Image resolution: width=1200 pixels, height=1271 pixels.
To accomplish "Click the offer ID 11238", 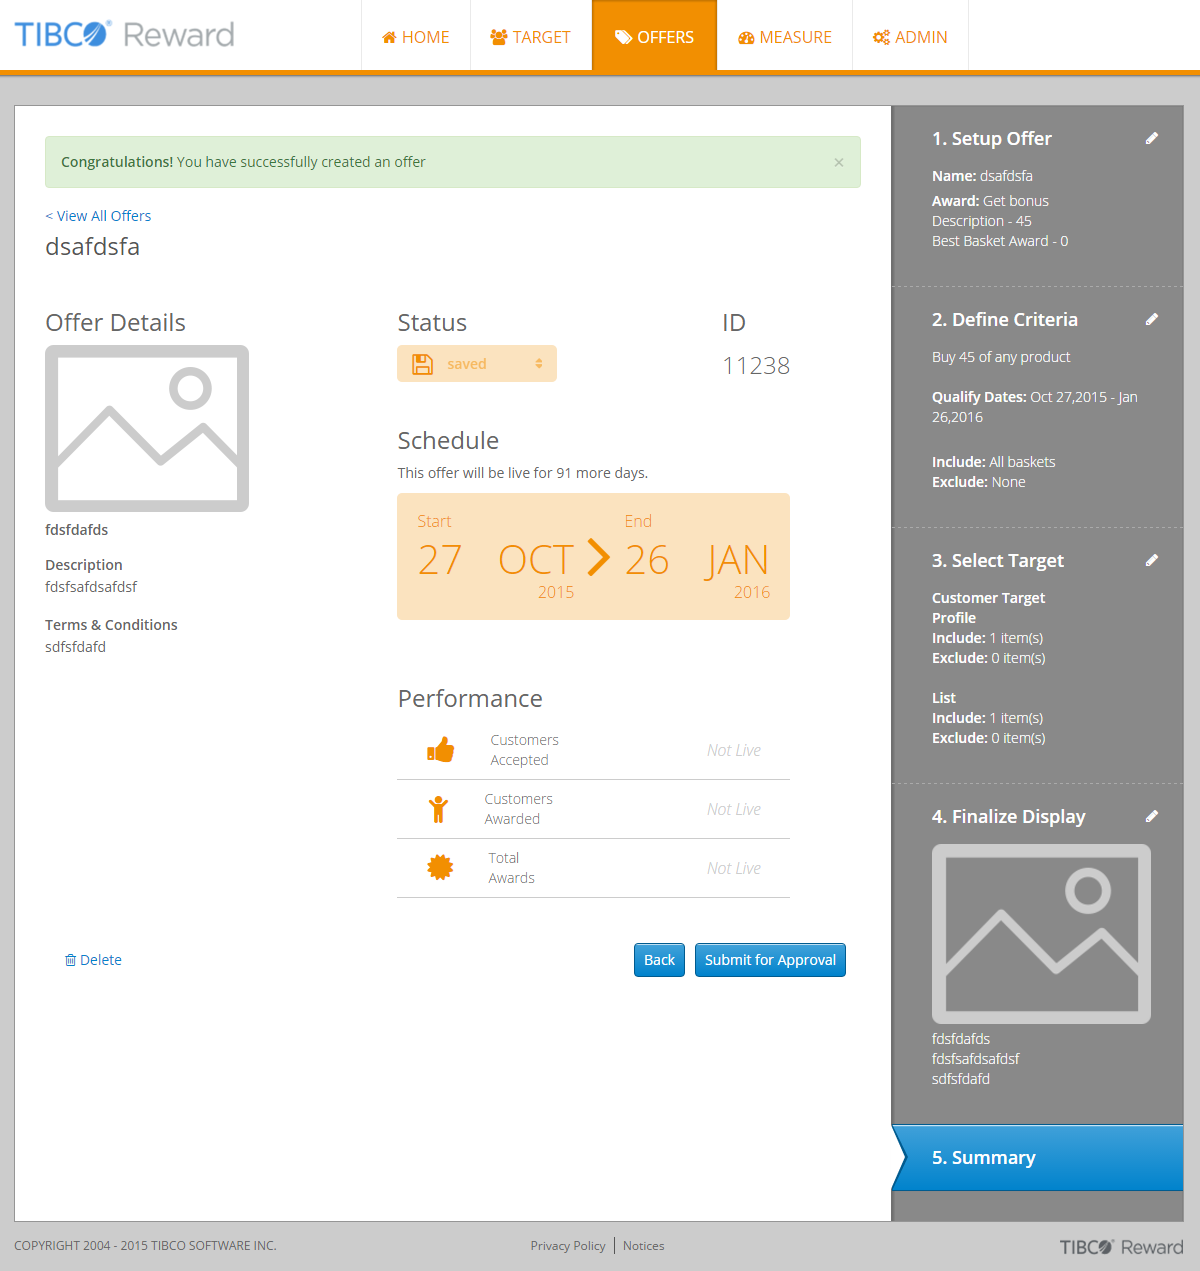I will point(756,366).
